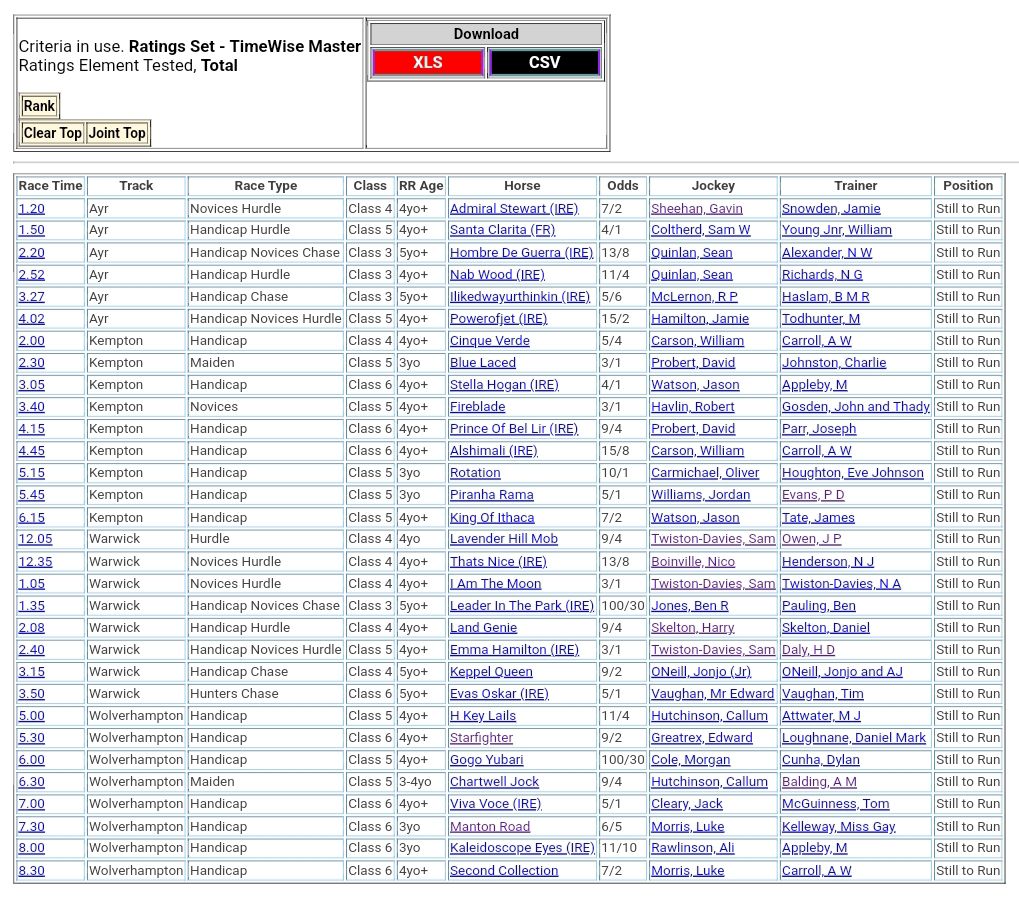Image resolution: width=1019 pixels, height=902 pixels.
Task: View horse Lavender Hill Mob
Action: (x=503, y=539)
